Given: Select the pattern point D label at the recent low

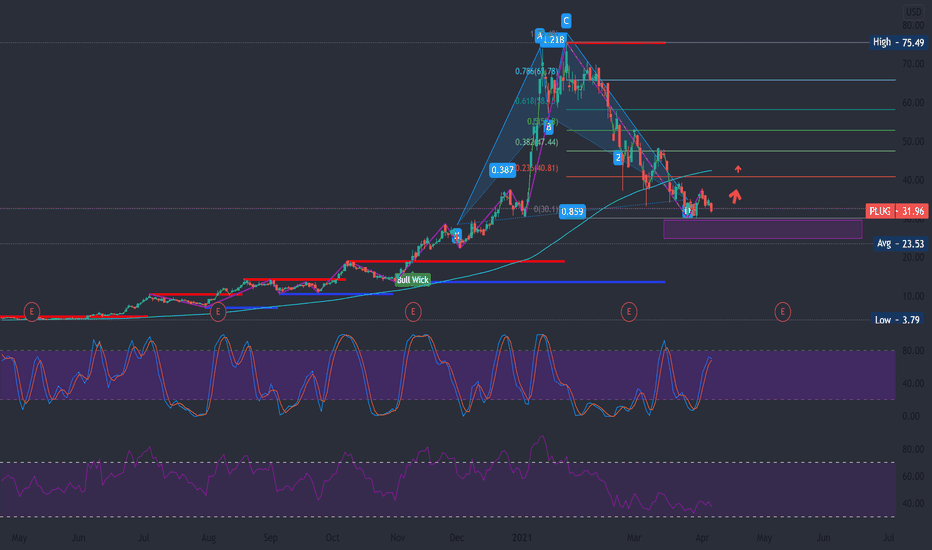Looking at the screenshot, I should point(688,210).
